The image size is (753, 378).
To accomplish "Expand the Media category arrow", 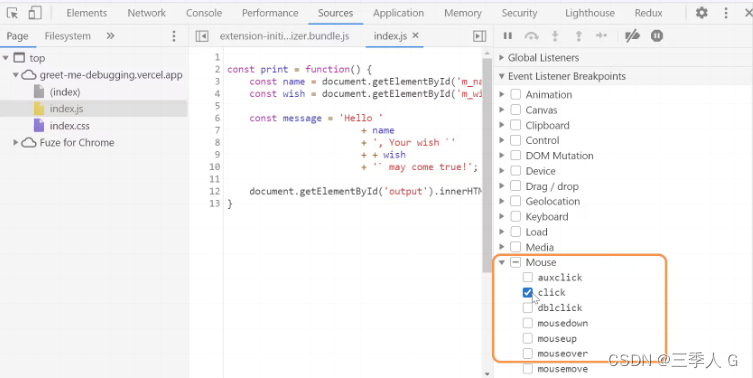I will [501, 247].
